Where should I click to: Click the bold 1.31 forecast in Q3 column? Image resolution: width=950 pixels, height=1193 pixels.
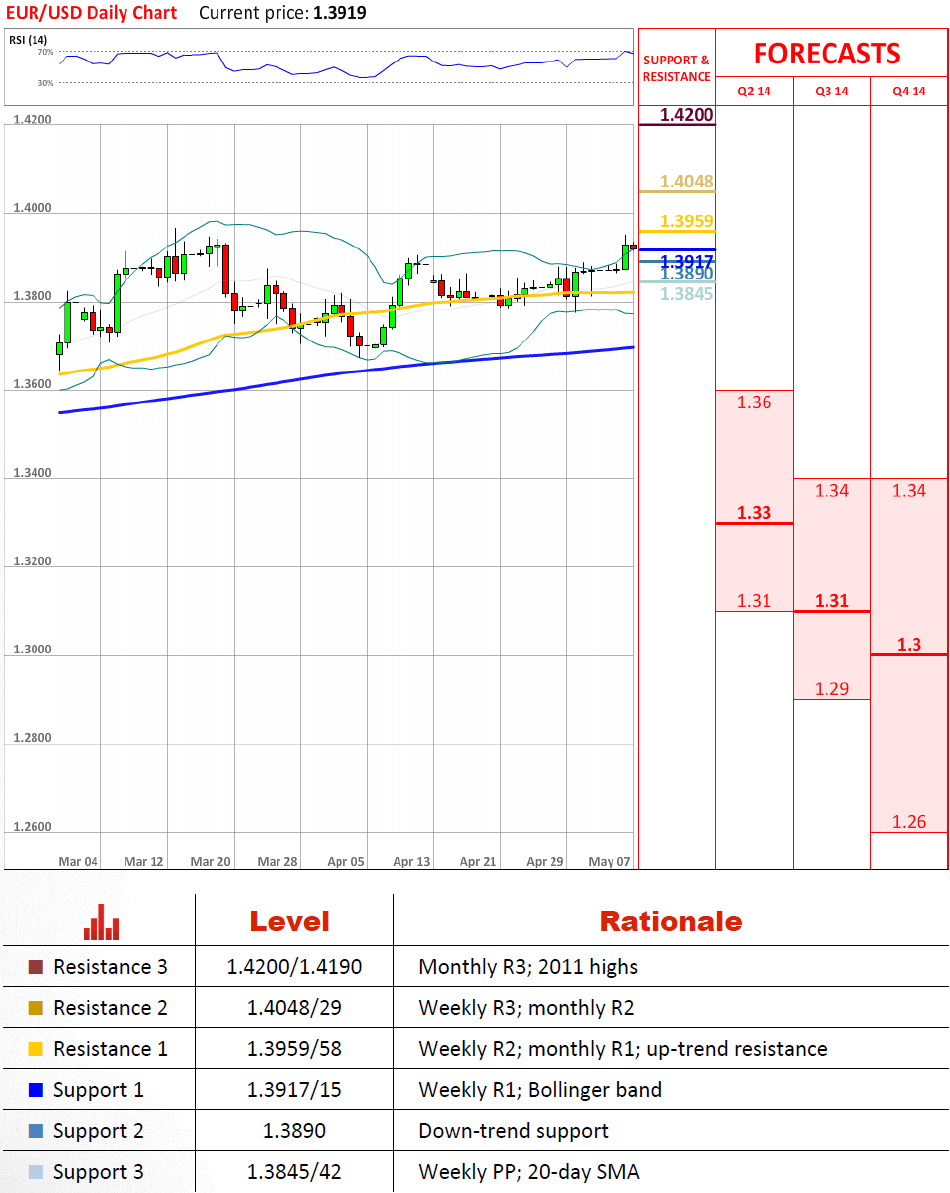tap(831, 601)
